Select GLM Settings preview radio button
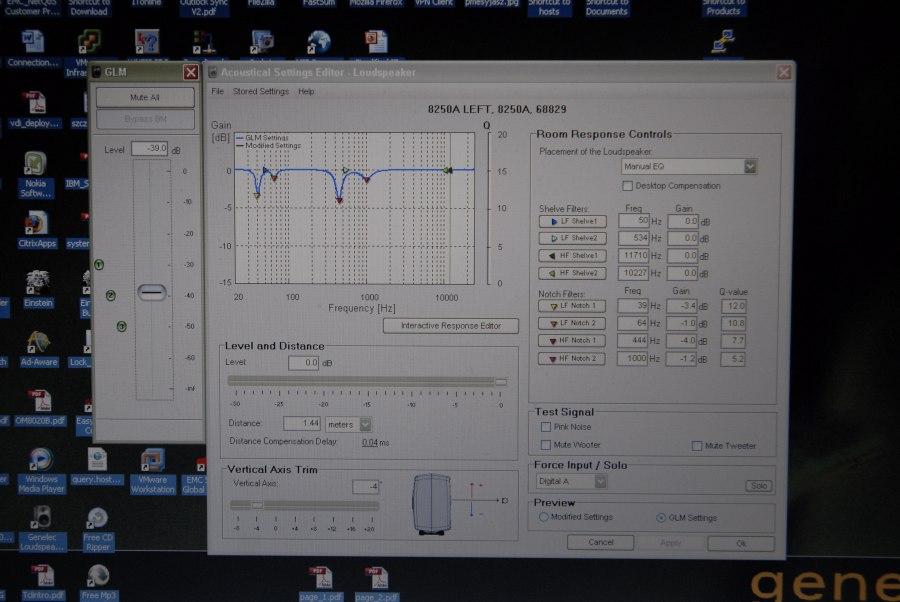Screen dimensions: 900x602 pos(661,518)
